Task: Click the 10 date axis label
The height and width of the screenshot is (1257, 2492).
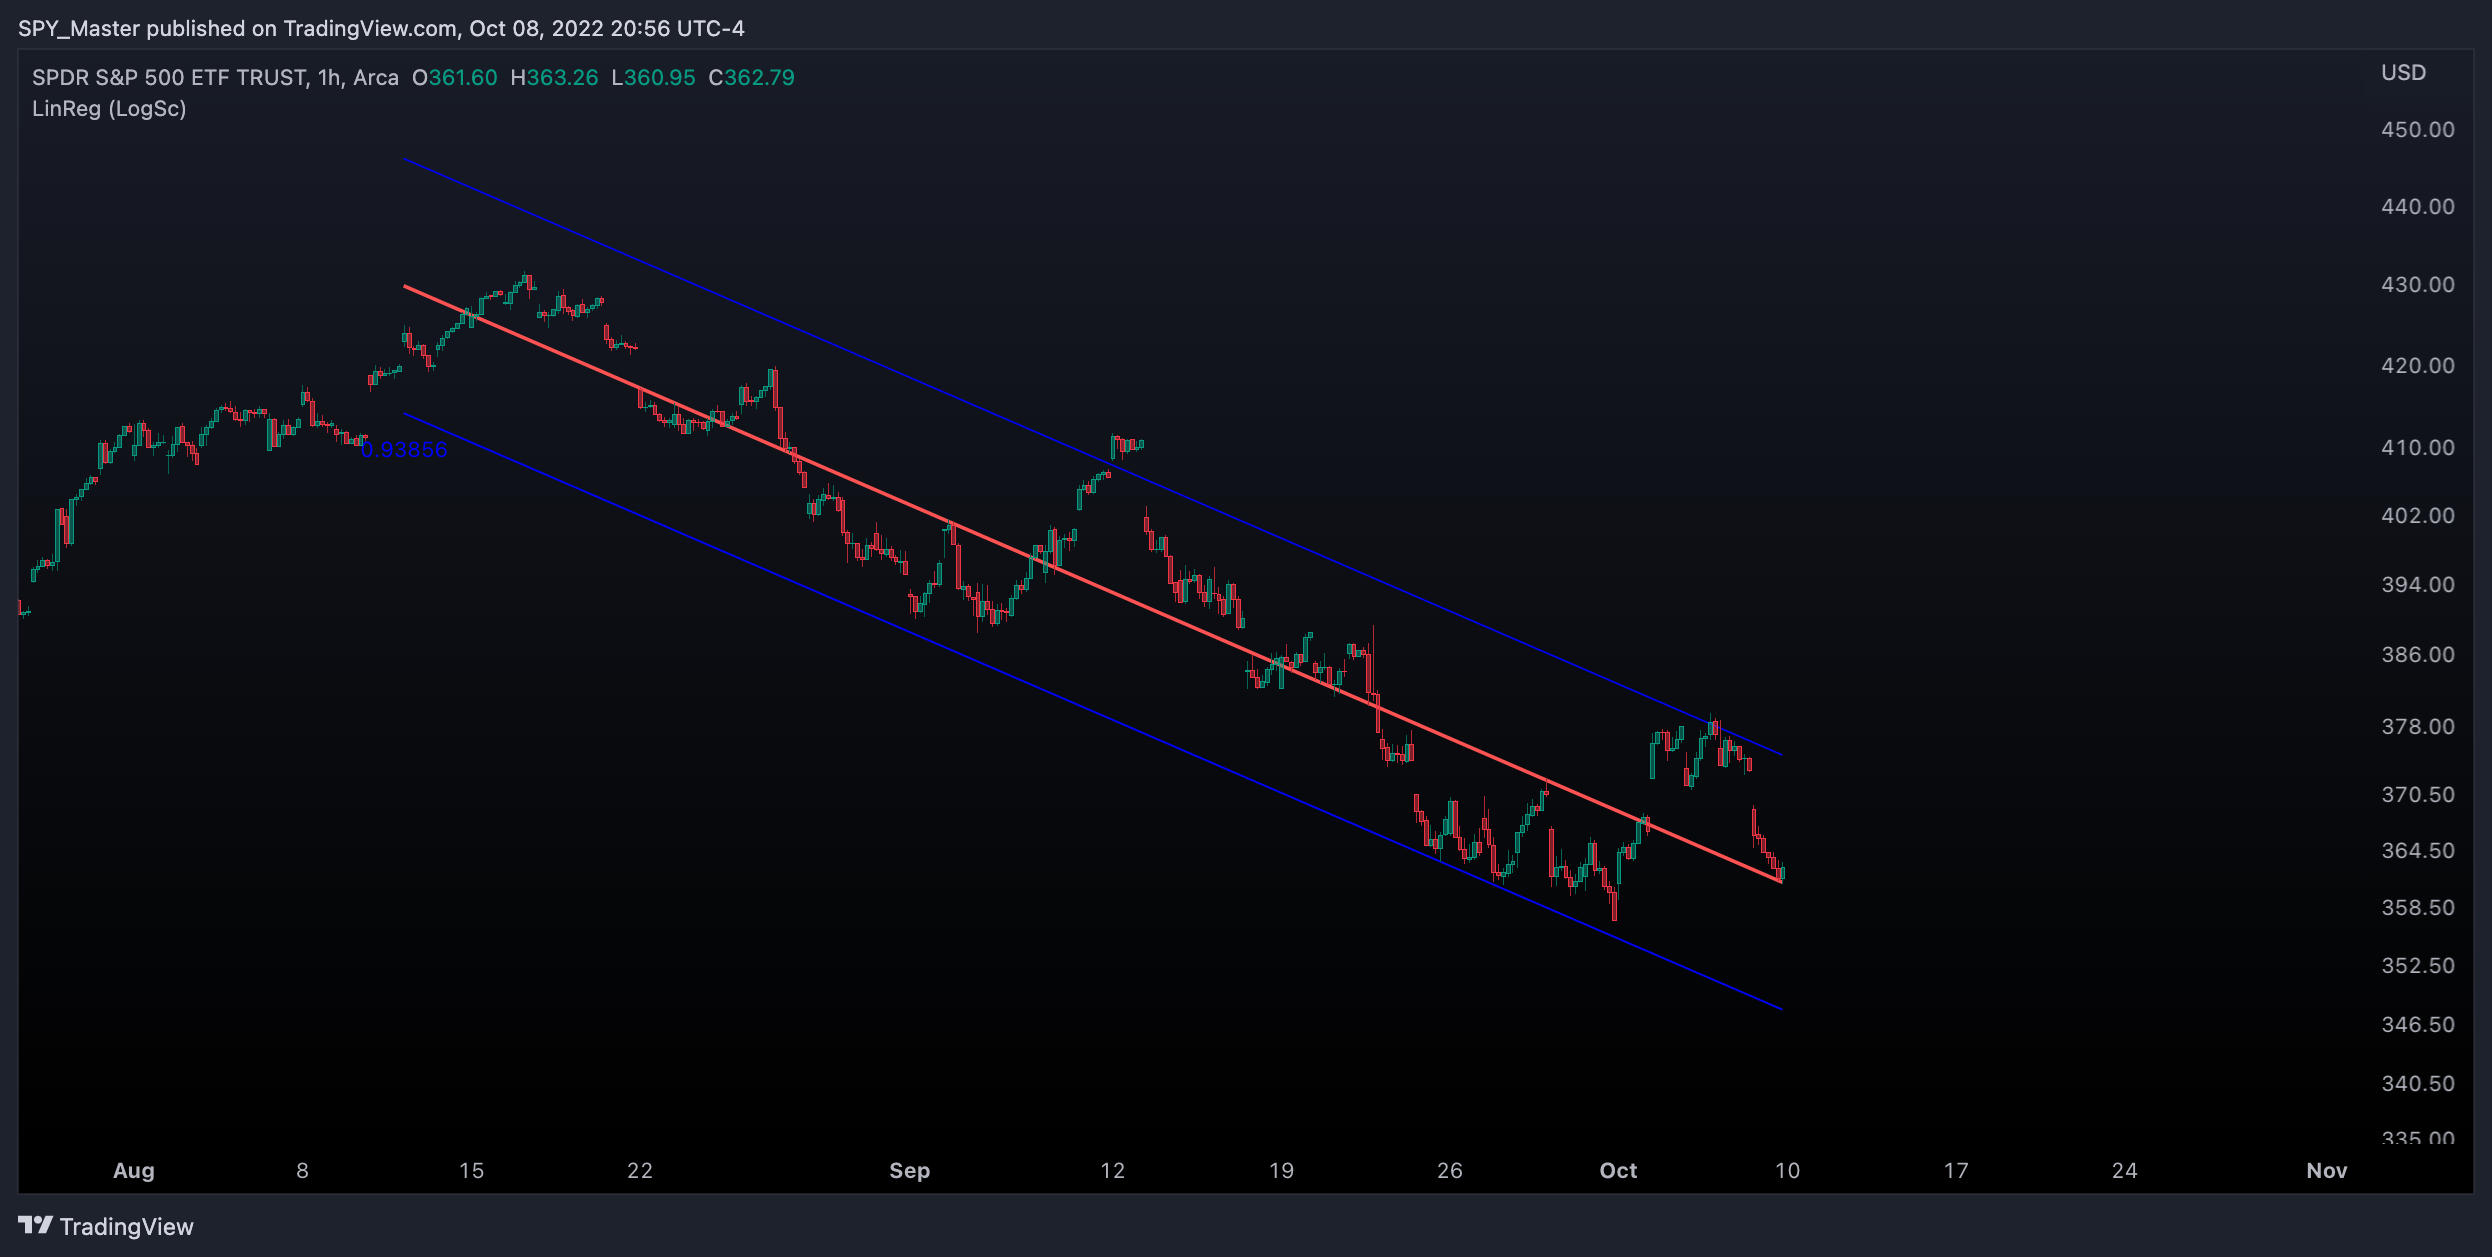Action: [x=1787, y=1171]
